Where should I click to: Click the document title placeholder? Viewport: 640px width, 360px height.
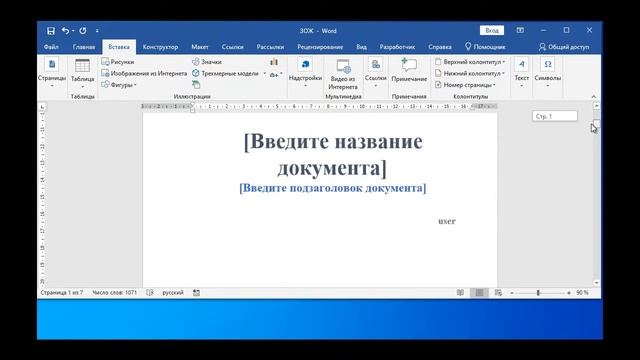[333, 154]
